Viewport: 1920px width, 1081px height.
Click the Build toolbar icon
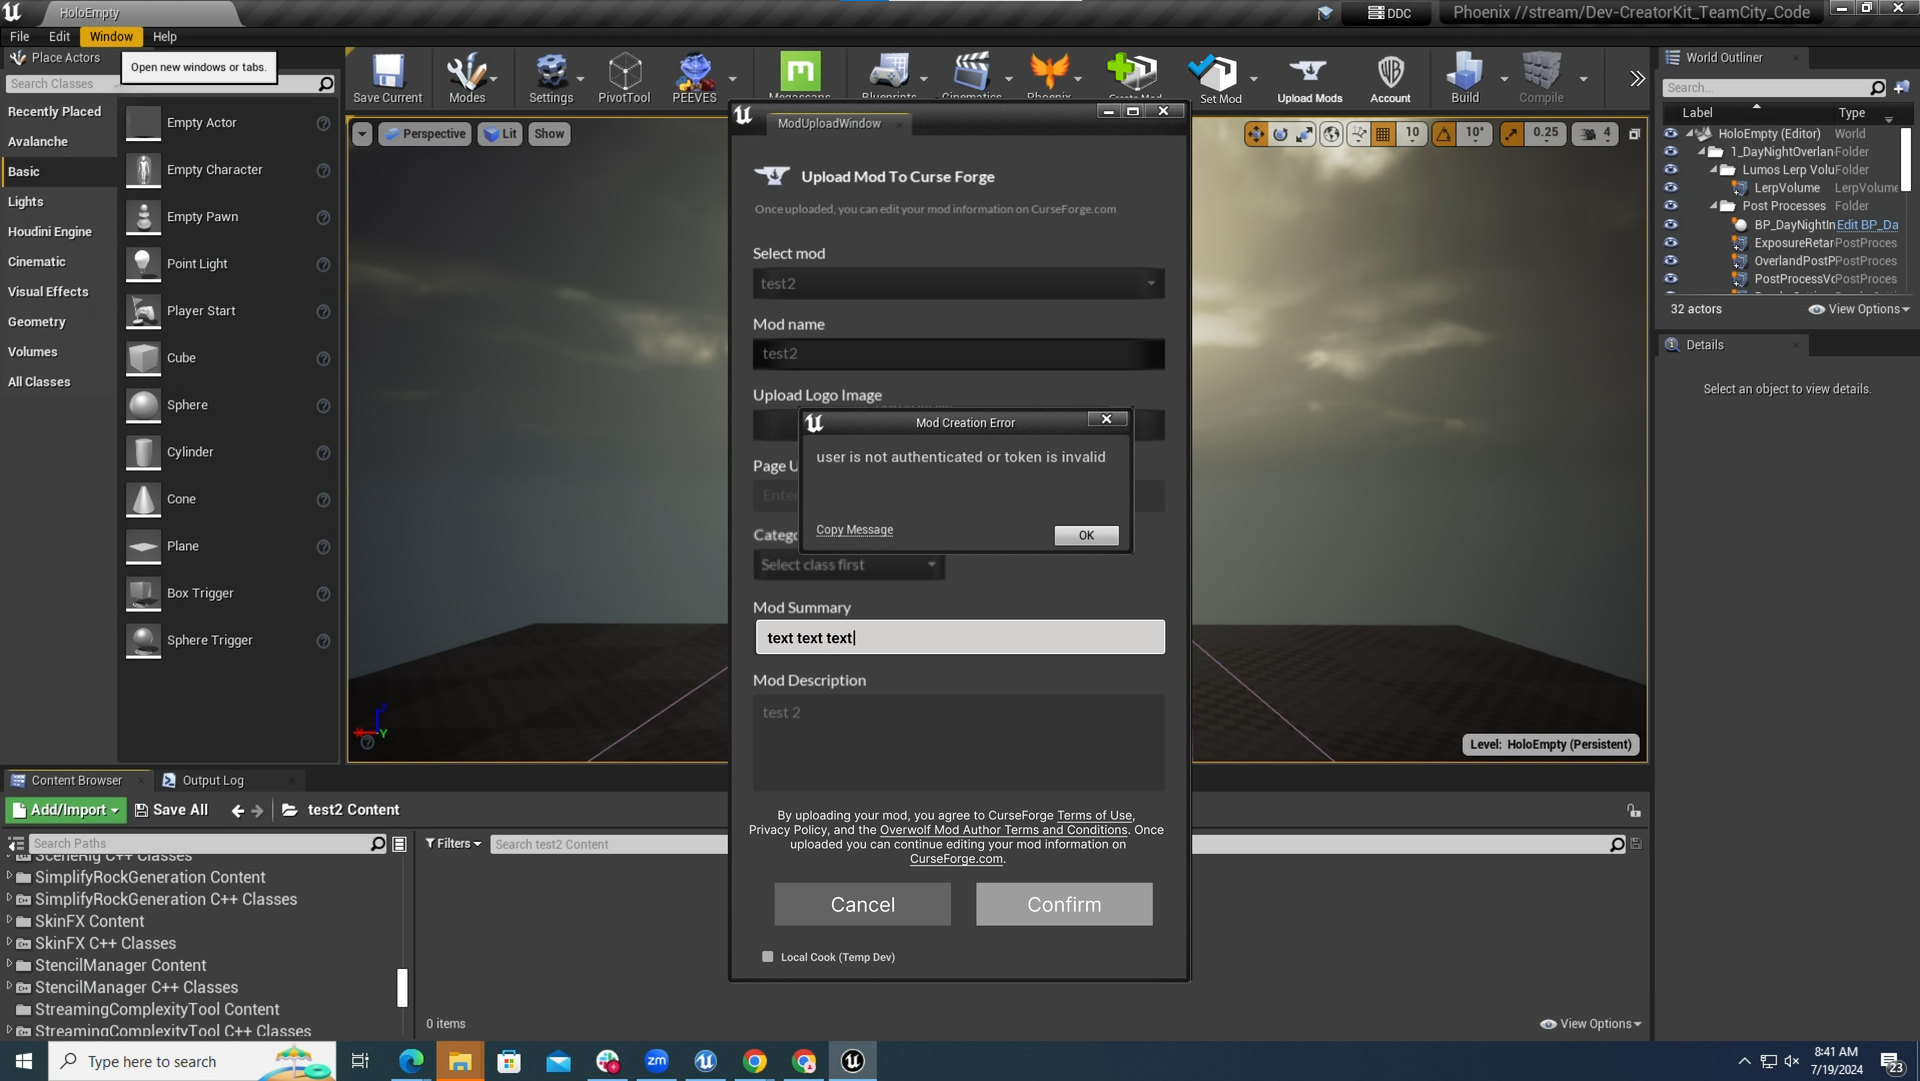click(x=1464, y=77)
